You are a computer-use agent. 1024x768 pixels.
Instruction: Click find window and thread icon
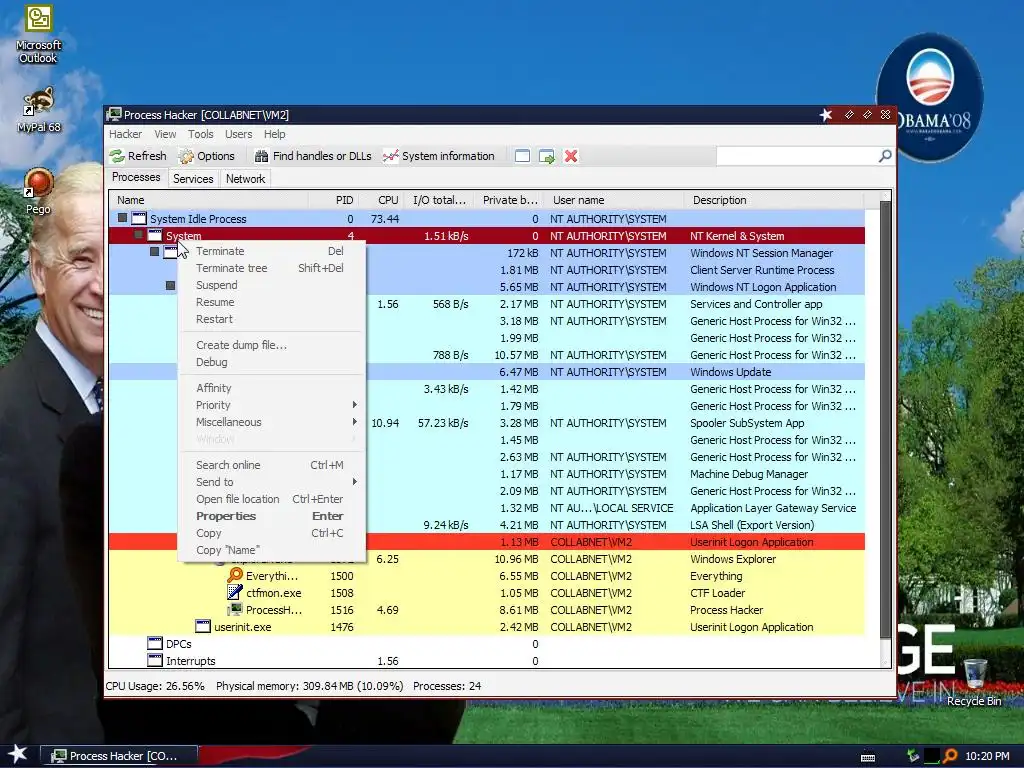tap(547, 156)
